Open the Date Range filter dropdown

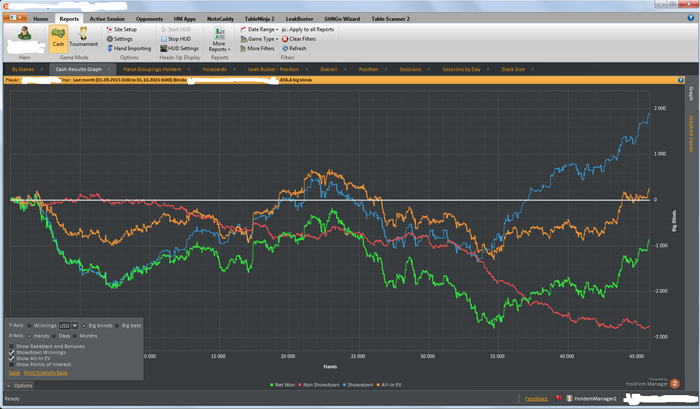[259, 29]
